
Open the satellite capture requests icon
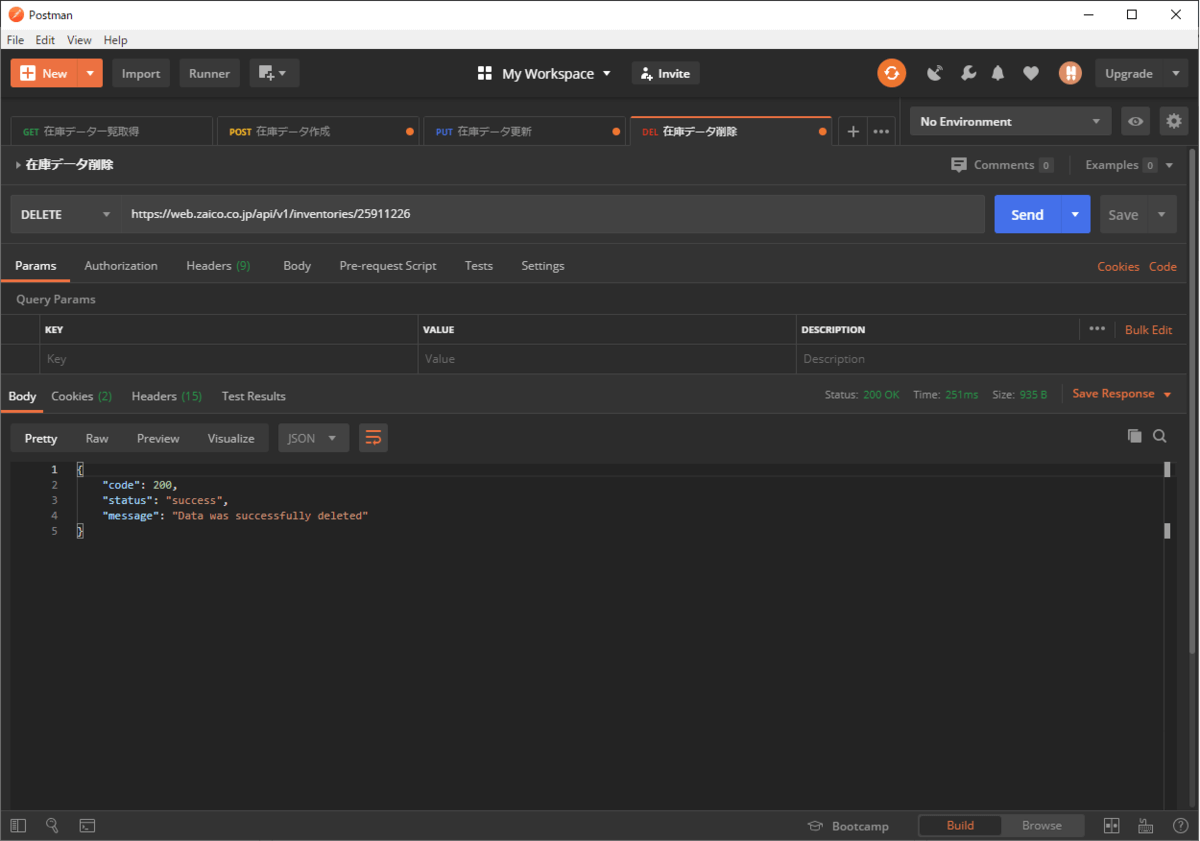[935, 73]
